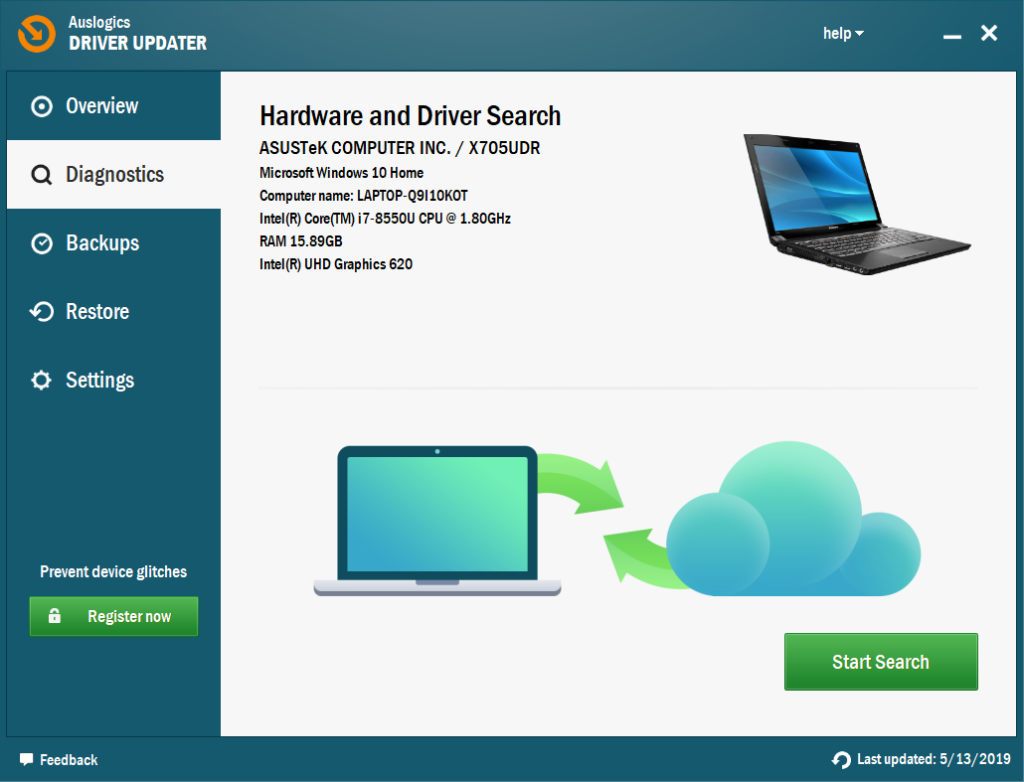Click the black laptop photo thumbnail
Viewport: 1024px width, 782px height.
pos(855,204)
